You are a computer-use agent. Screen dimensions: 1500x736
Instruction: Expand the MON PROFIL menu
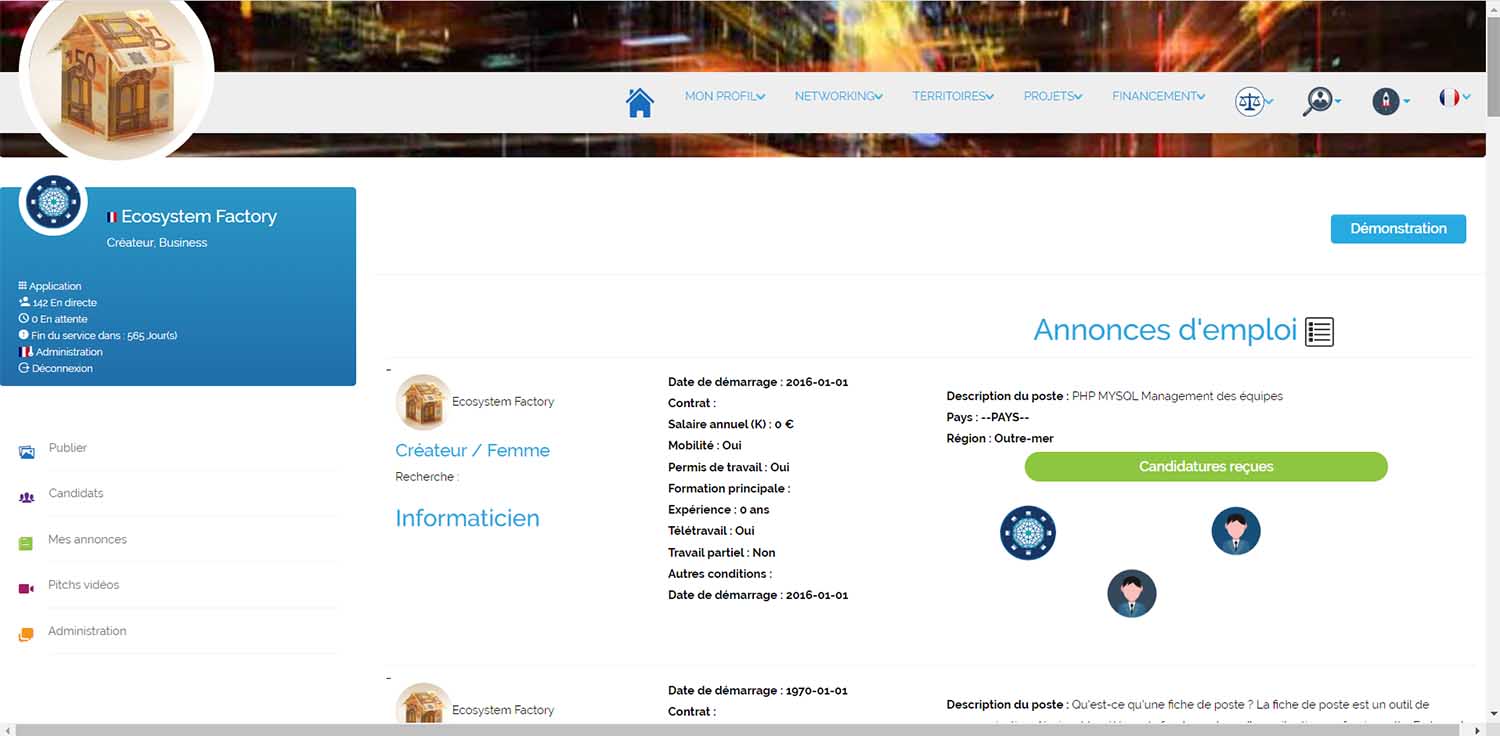725,96
